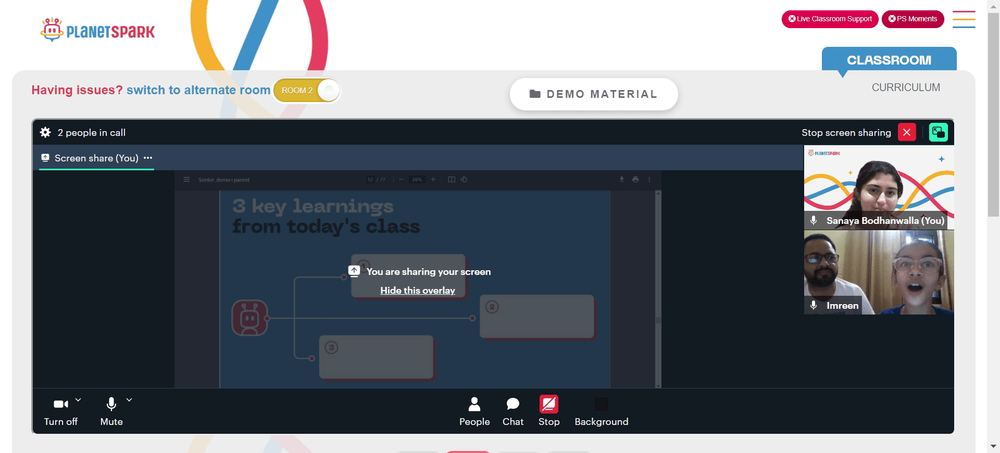Open the hamburger menu at top right
Viewport: 1000px width, 453px height.
pyautogui.click(x=964, y=19)
